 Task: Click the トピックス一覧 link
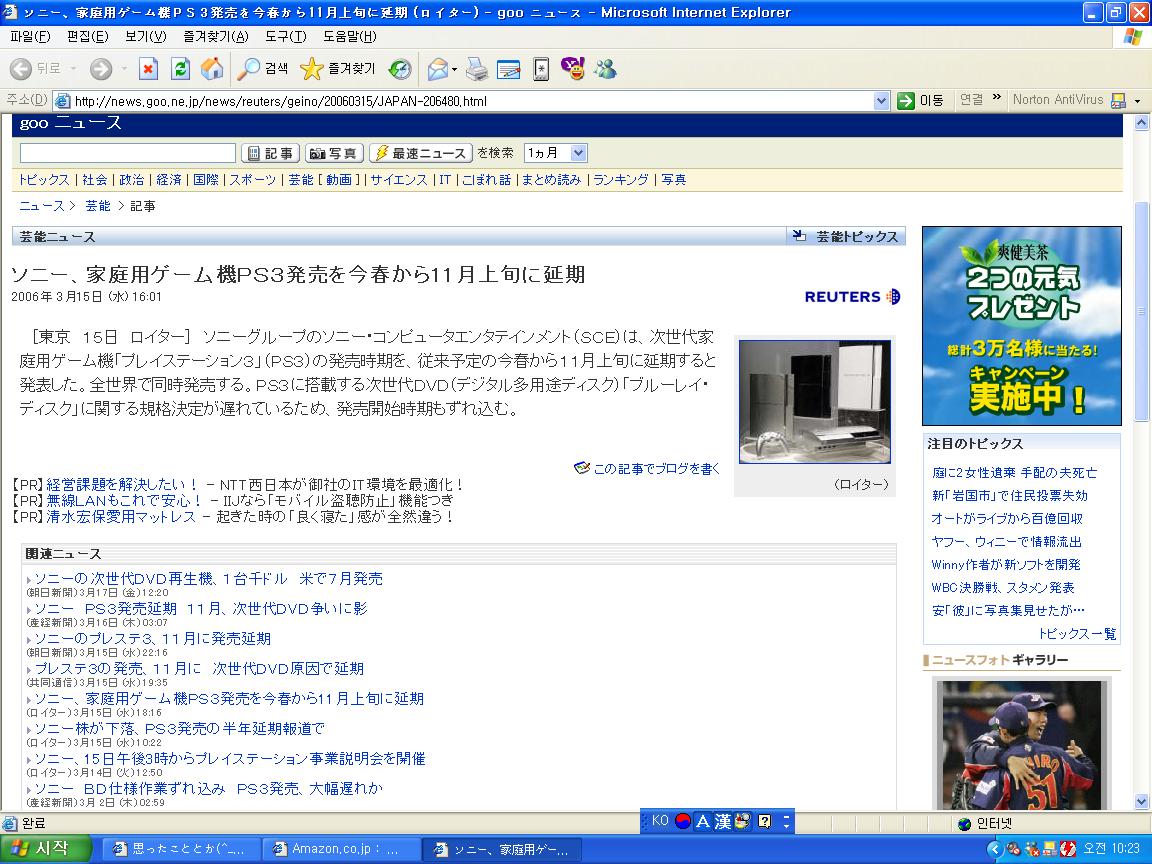tap(1077, 634)
